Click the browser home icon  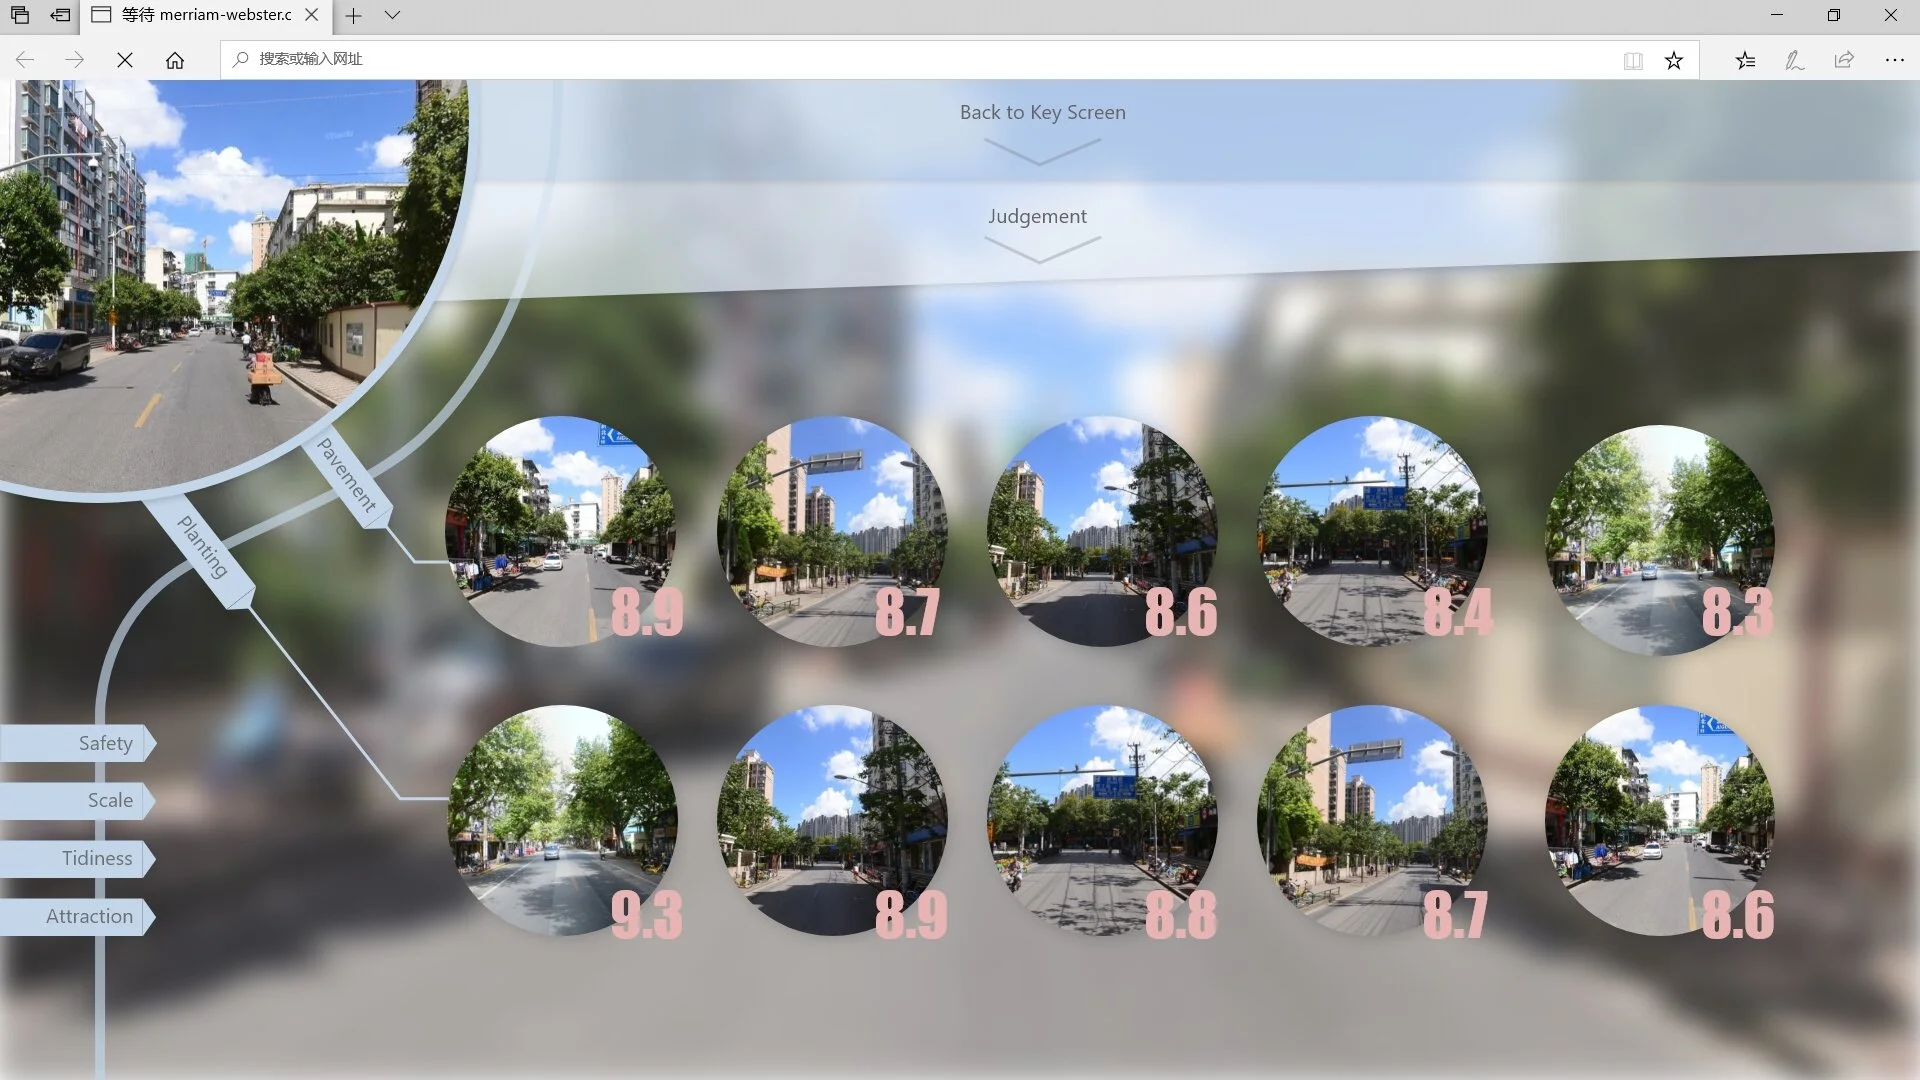tap(175, 60)
